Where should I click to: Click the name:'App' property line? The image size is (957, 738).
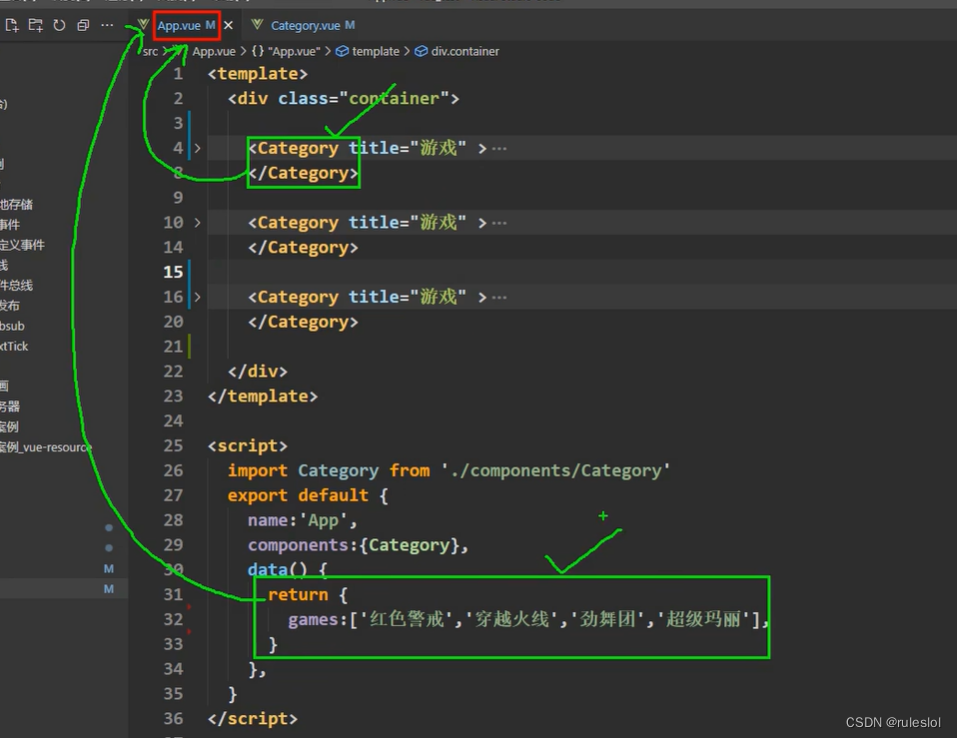coord(302,520)
